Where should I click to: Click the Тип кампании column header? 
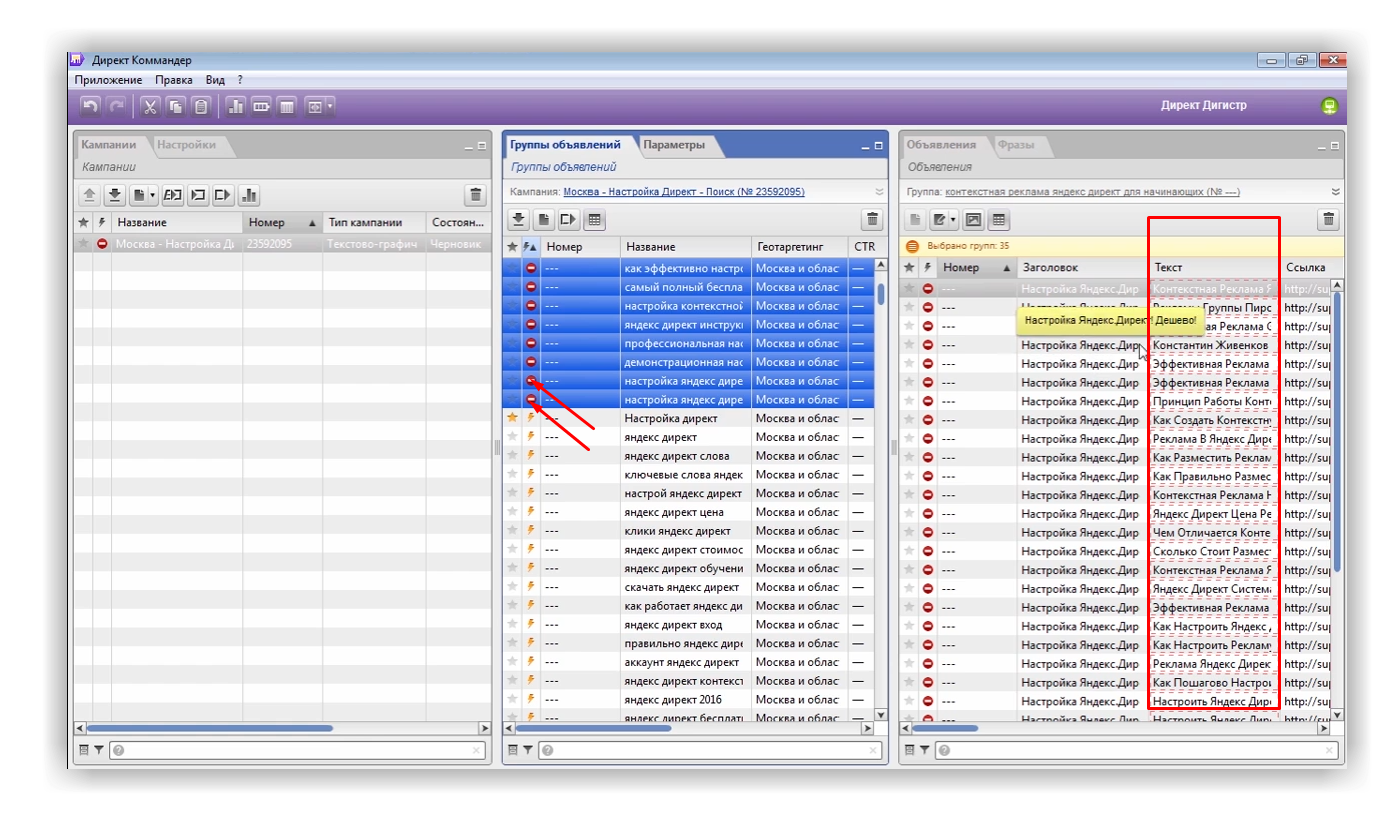pyautogui.click(x=373, y=222)
